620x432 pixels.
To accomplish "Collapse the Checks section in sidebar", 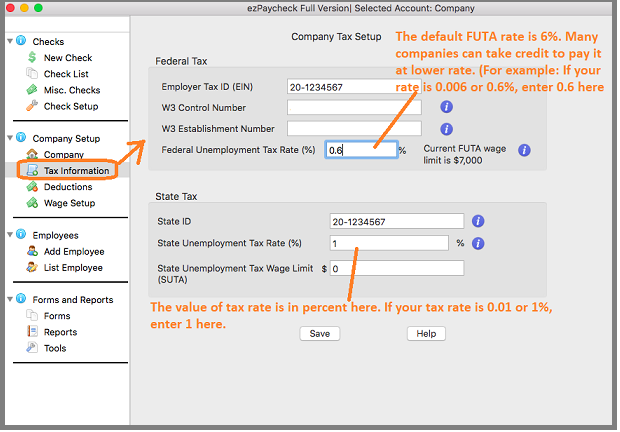I will (9, 42).
